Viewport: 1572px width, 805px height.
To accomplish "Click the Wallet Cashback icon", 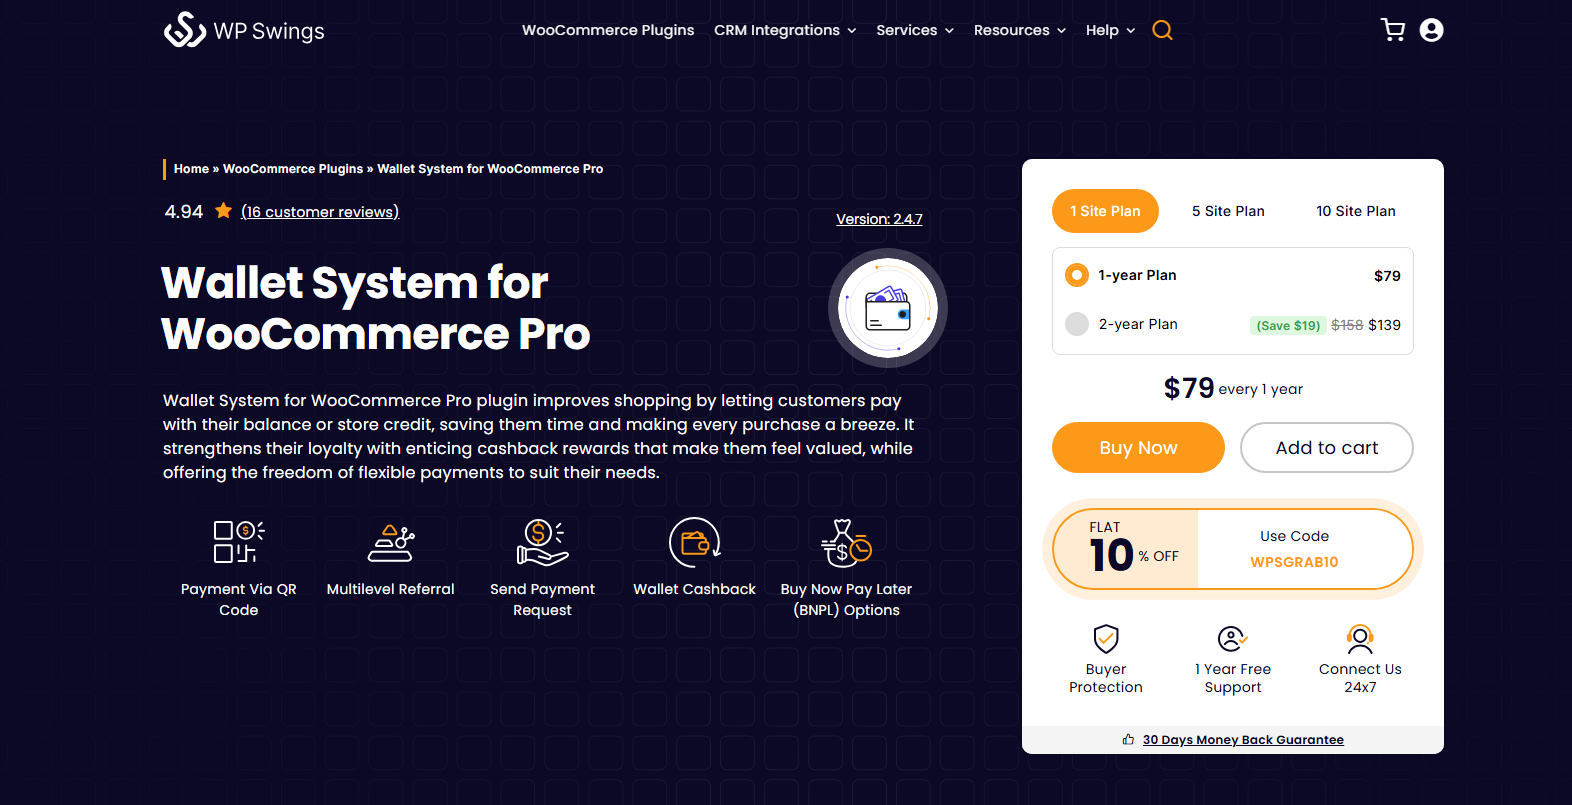I will point(695,543).
